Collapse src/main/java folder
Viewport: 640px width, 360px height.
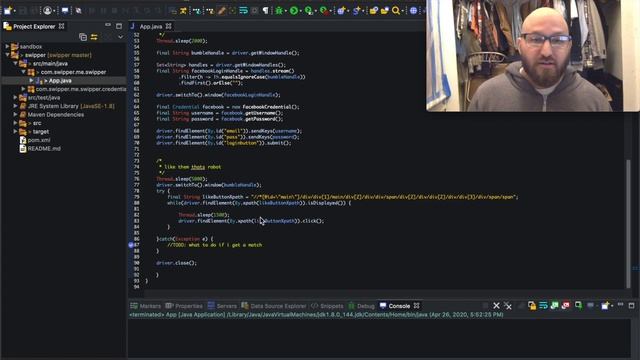pos(16,64)
